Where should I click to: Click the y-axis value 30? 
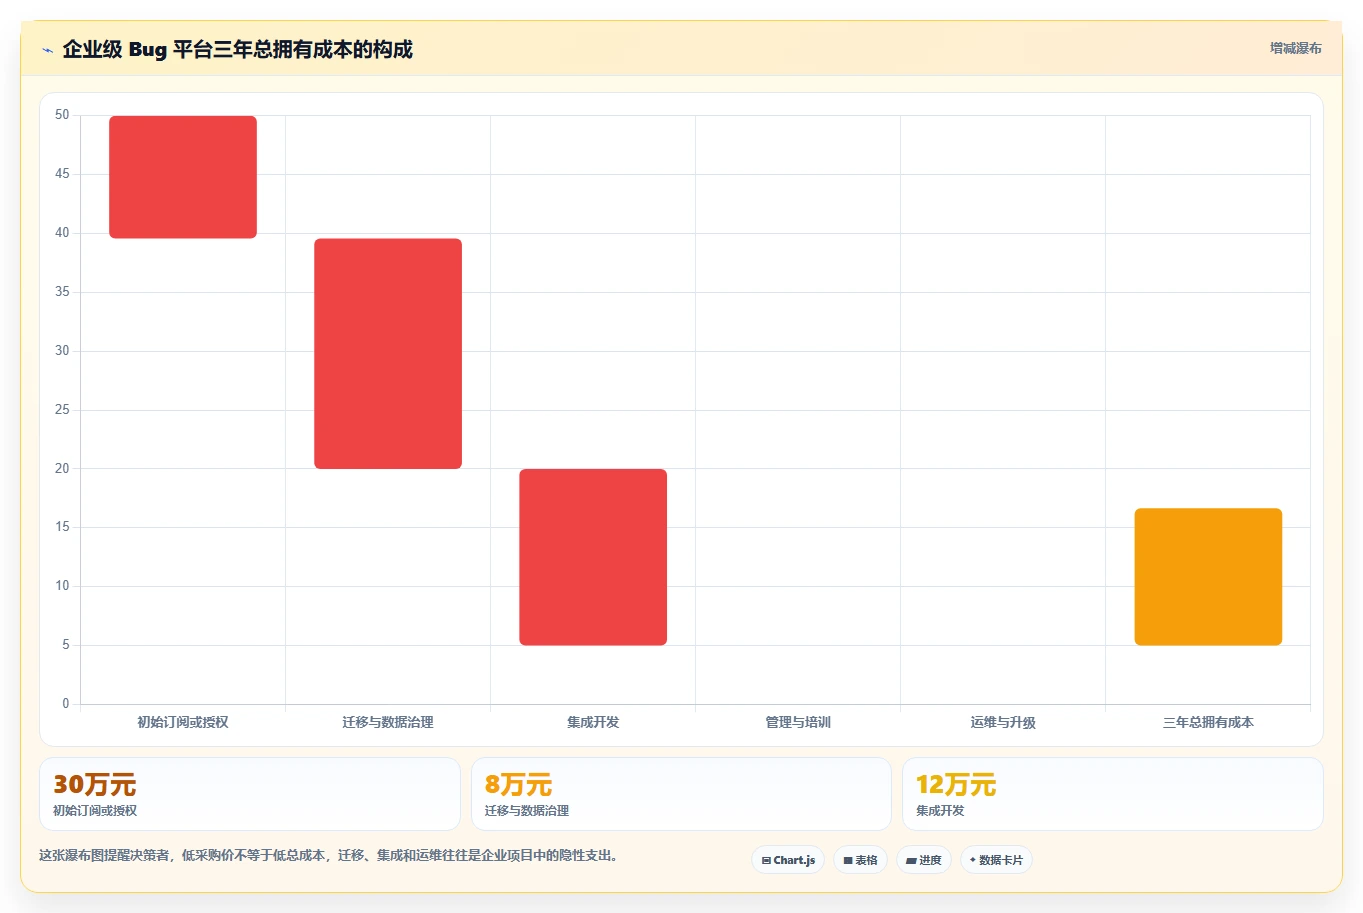pos(62,351)
